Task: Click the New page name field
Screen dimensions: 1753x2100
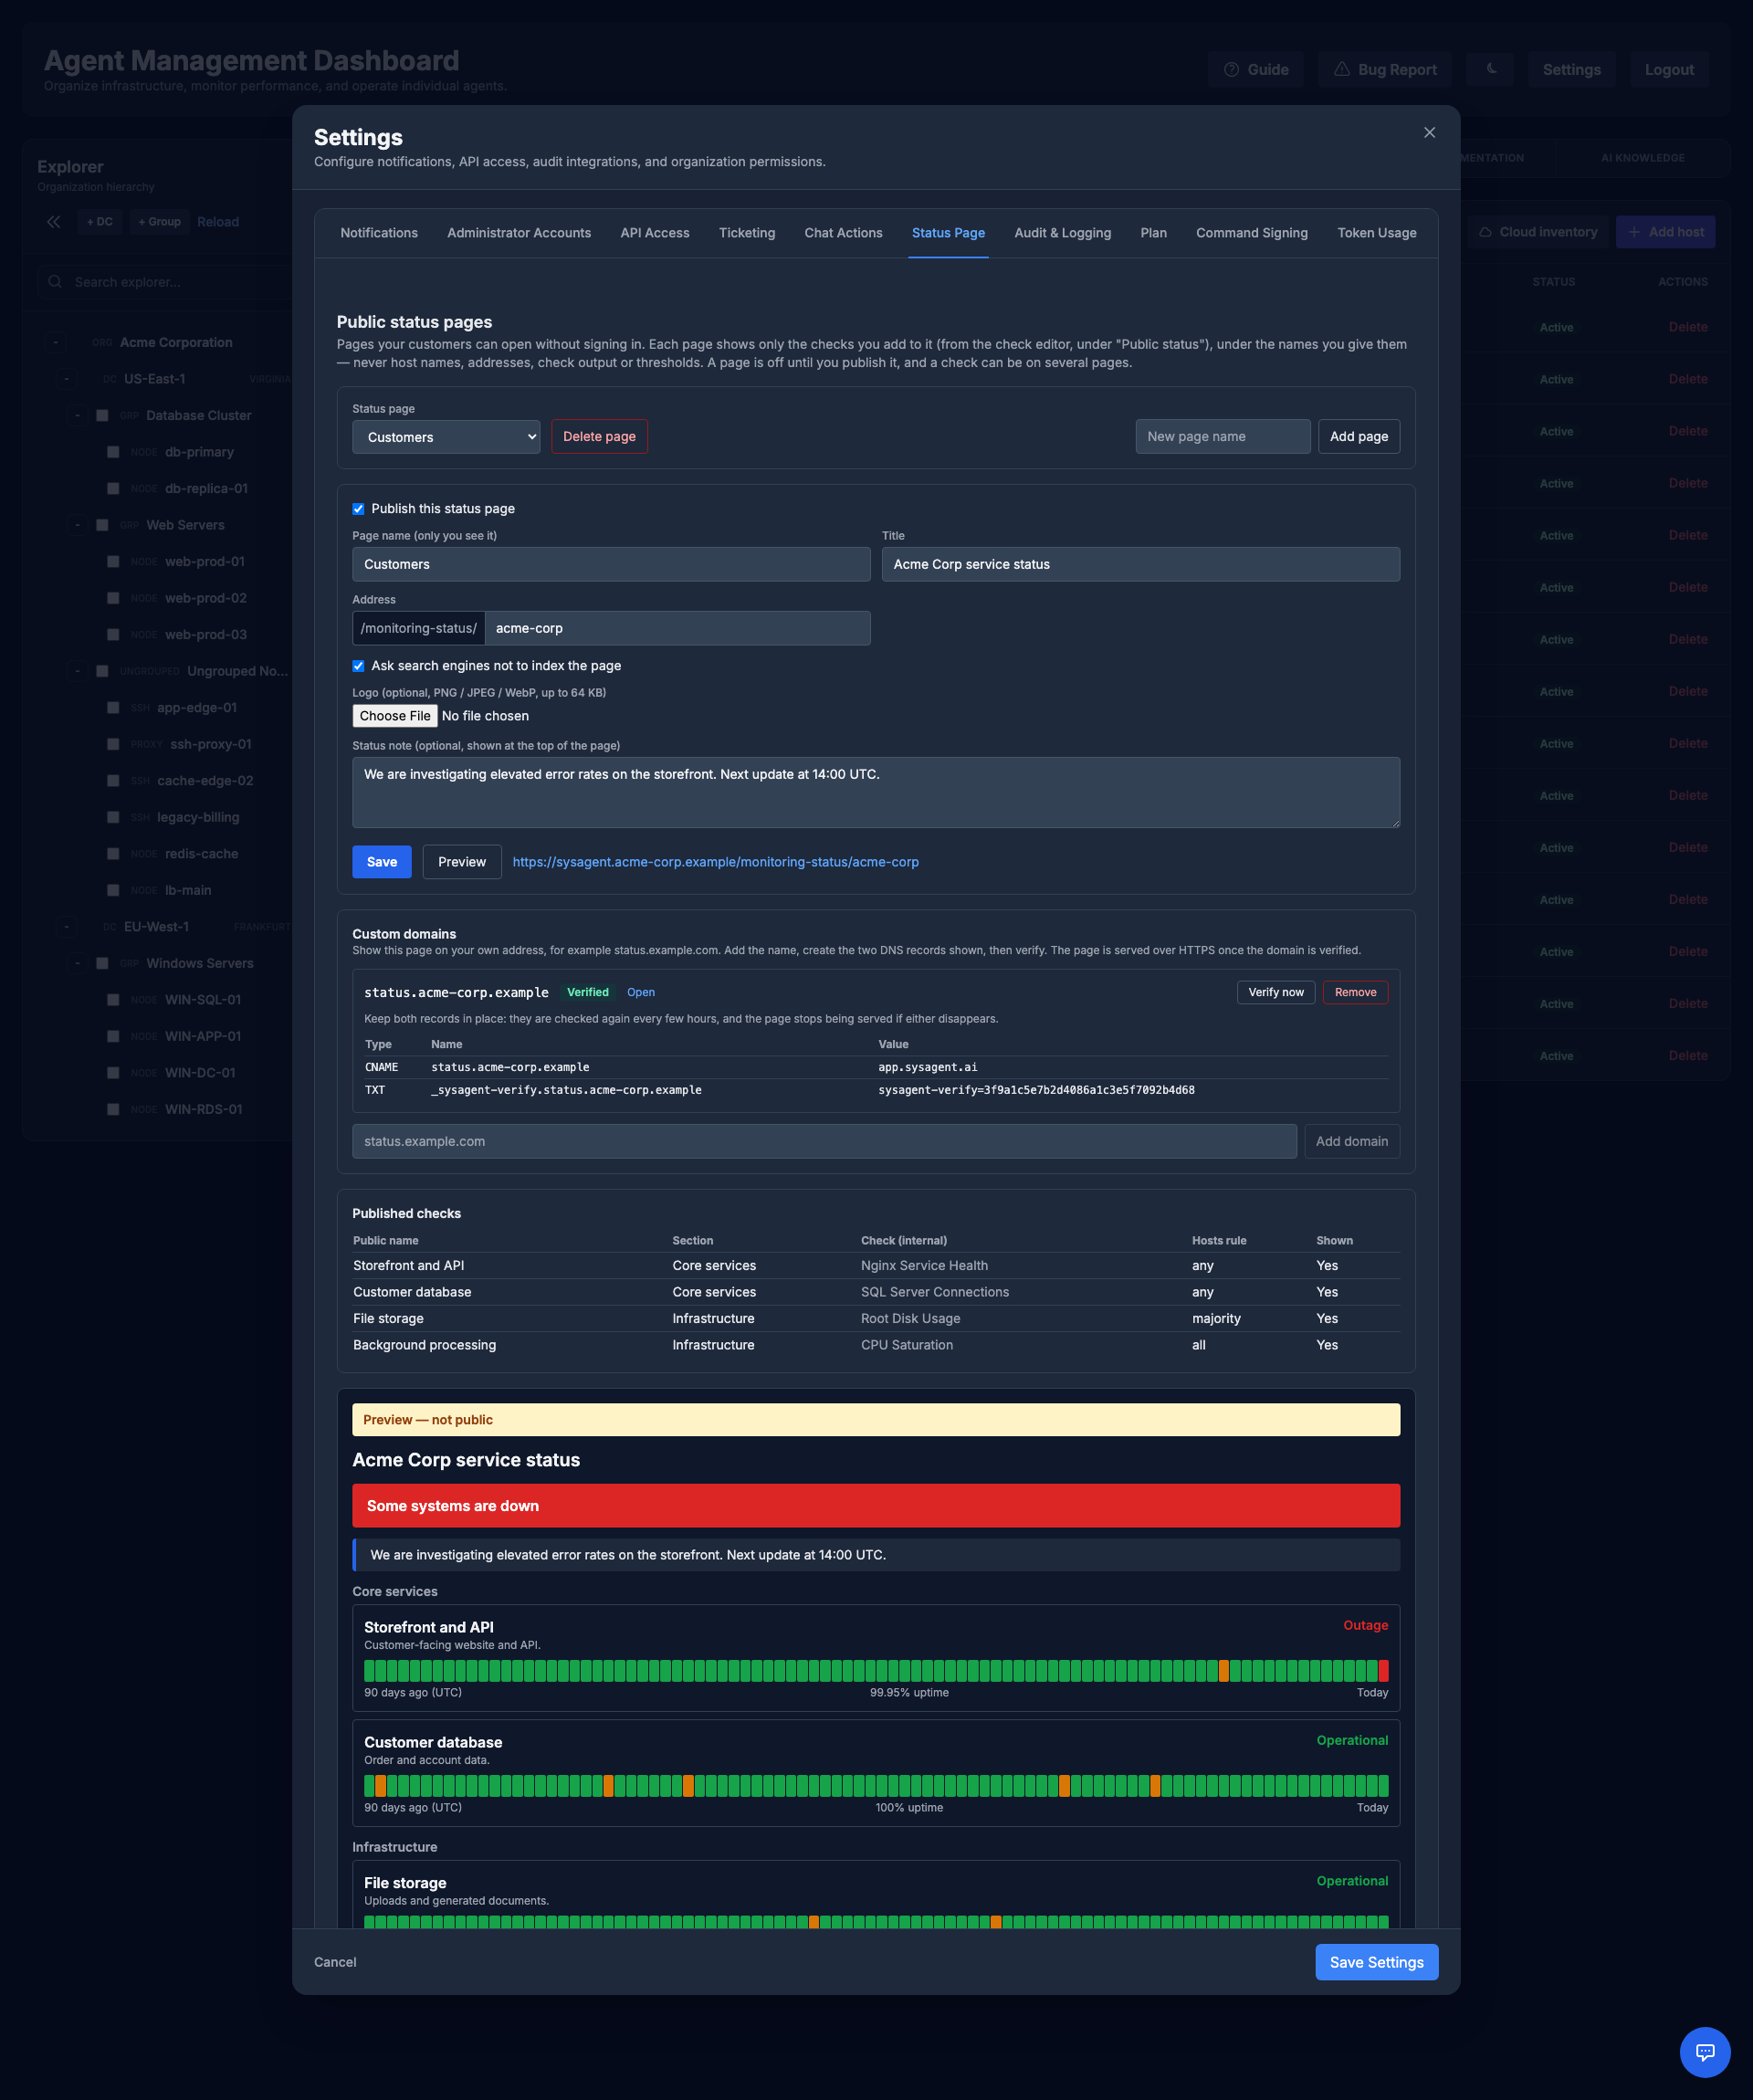Action: (x=1223, y=437)
